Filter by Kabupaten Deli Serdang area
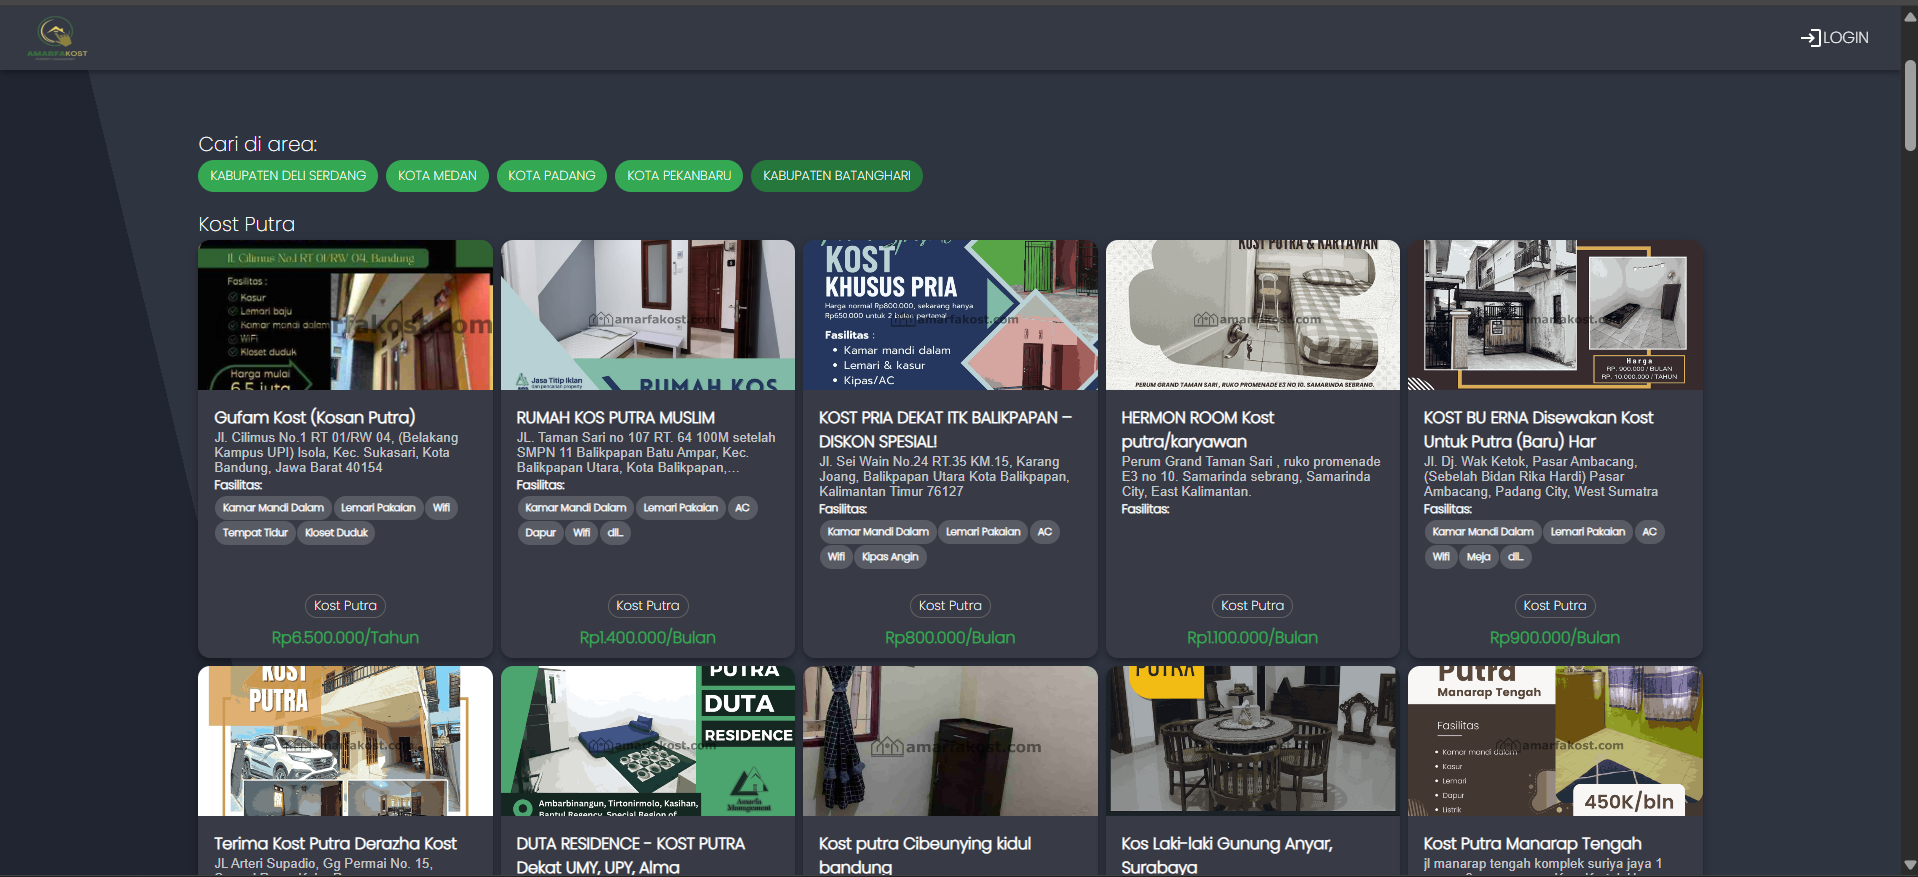Screen dimensions: 1918x877 pyautogui.click(x=288, y=176)
